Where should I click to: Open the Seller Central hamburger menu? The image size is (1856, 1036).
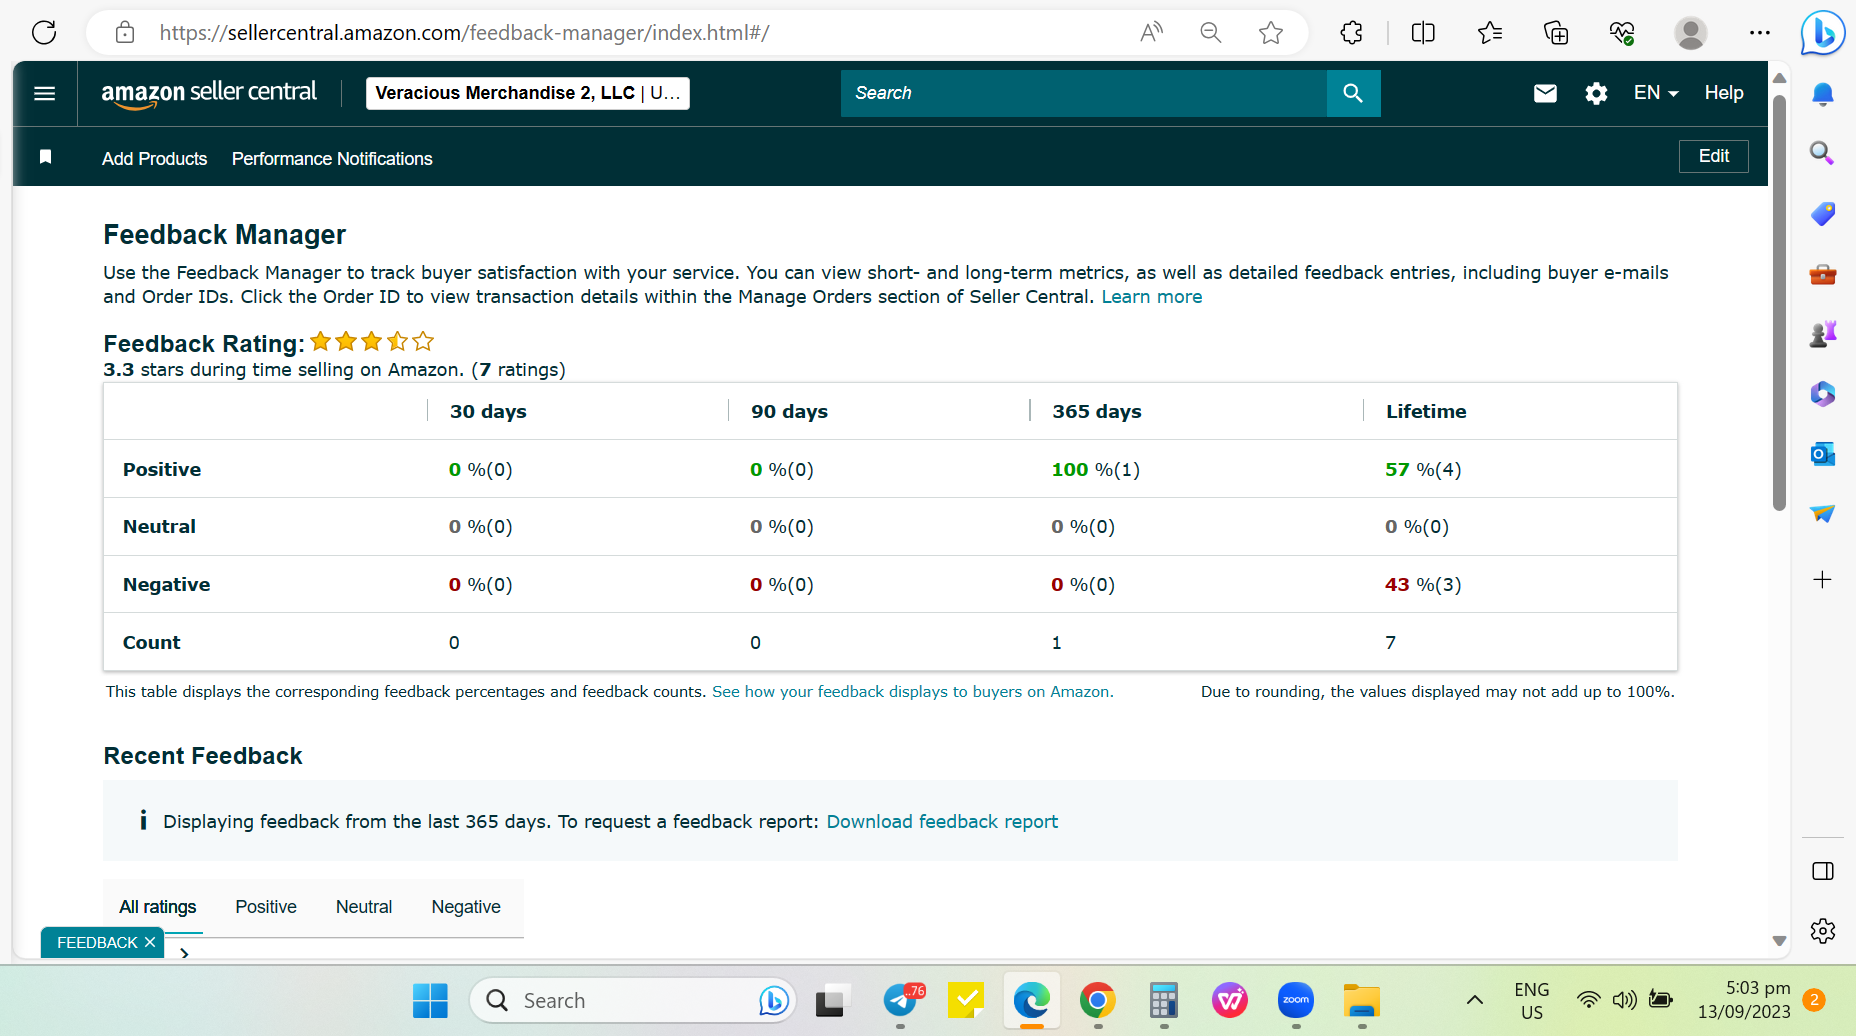pyautogui.click(x=44, y=93)
